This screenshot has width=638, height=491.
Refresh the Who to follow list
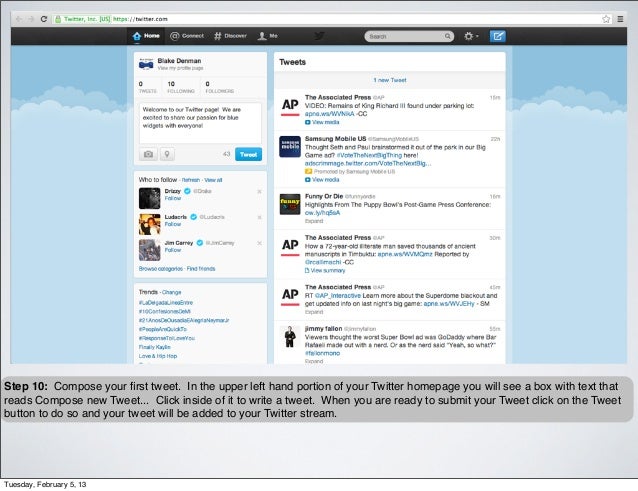tap(191, 180)
